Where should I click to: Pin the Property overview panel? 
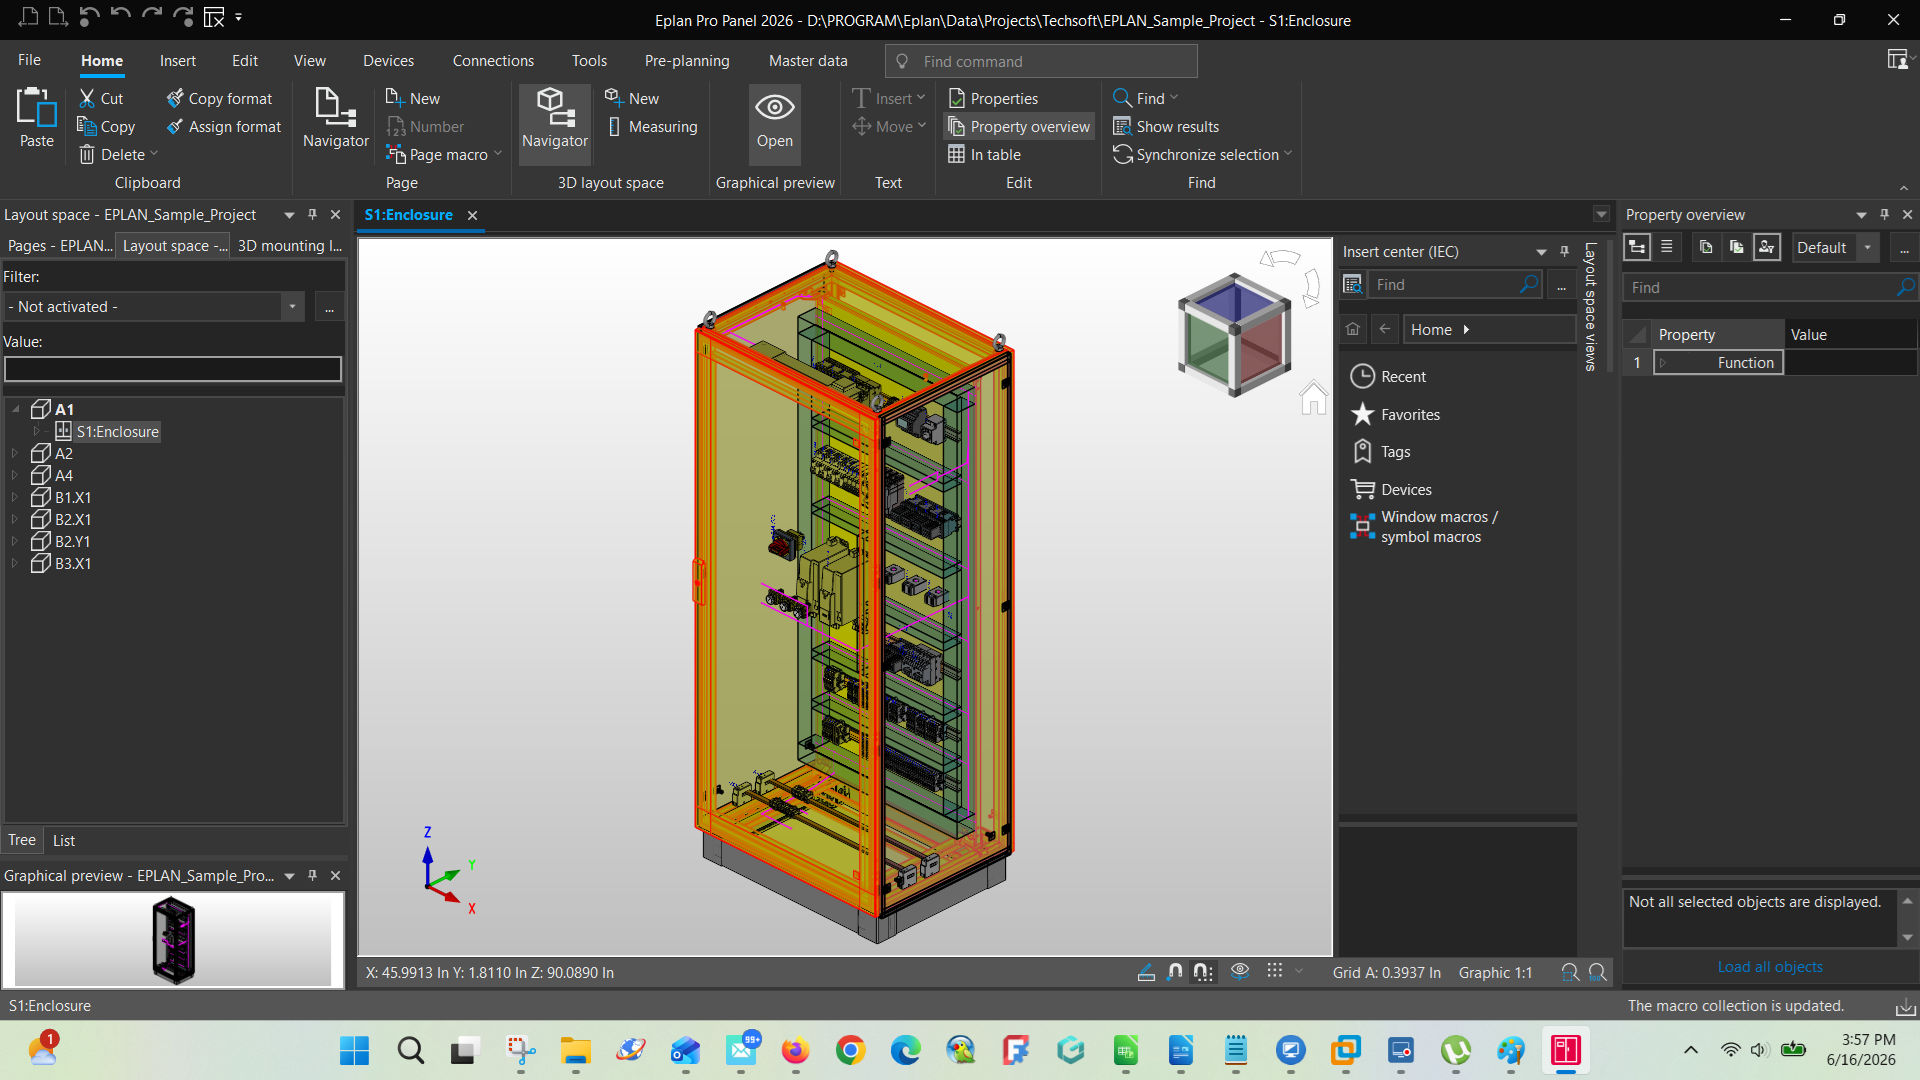coord(1884,214)
